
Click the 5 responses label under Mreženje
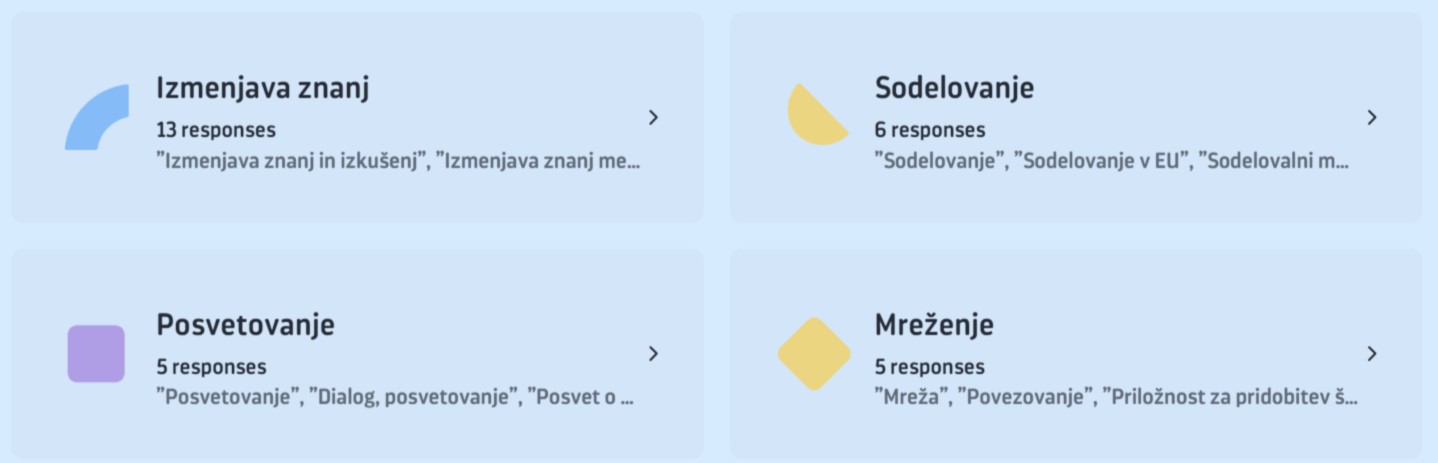point(930,367)
